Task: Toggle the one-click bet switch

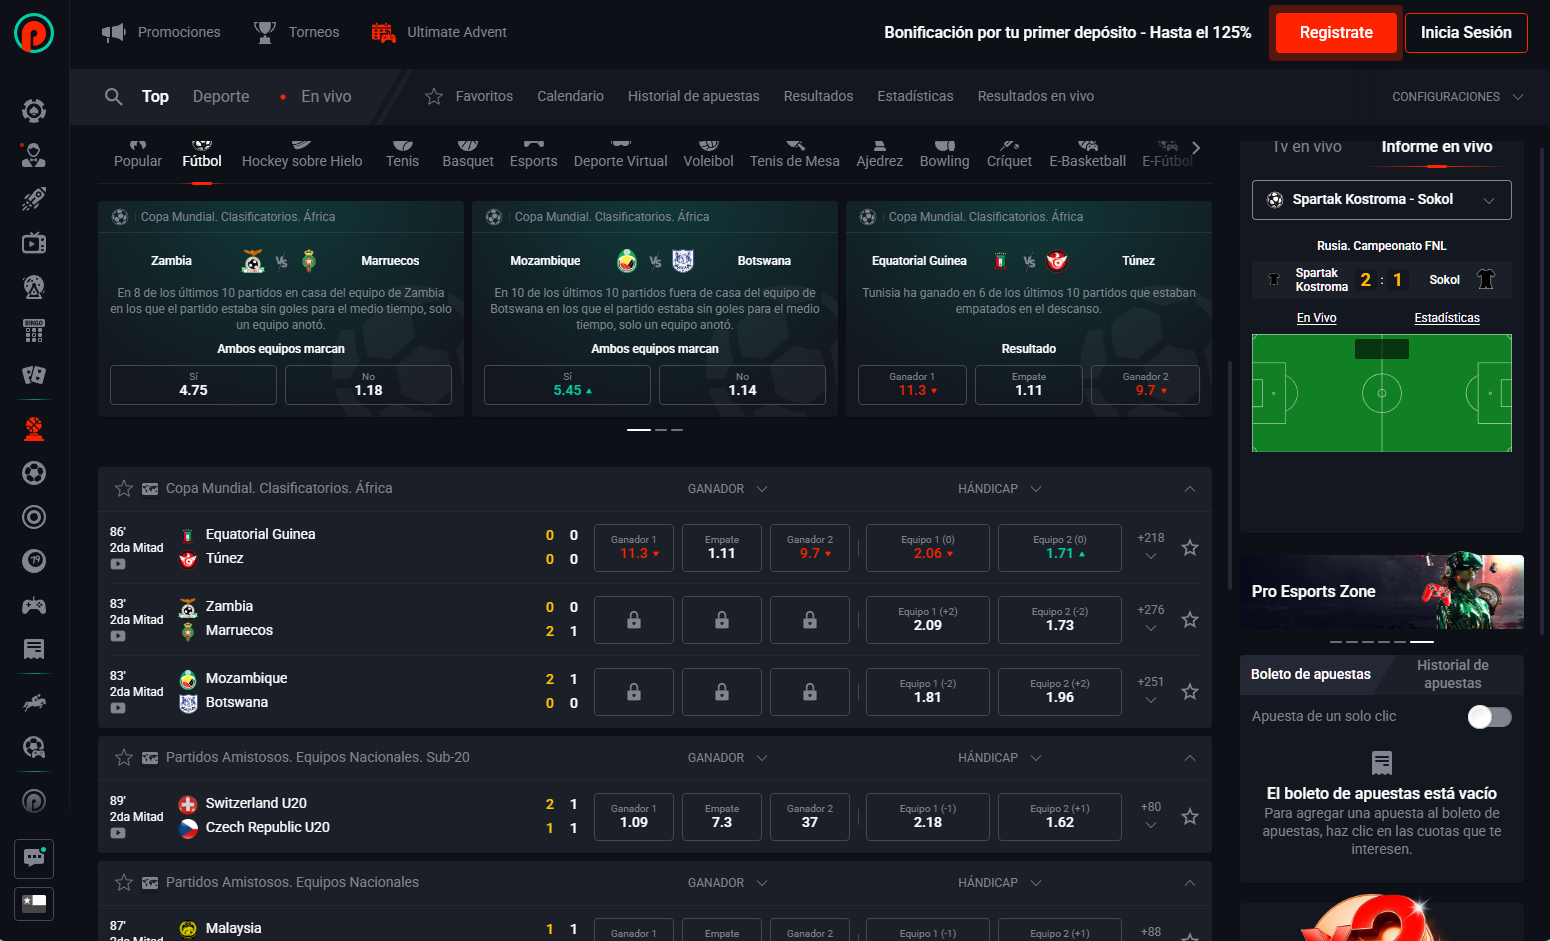Action: [x=1489, y=717]
